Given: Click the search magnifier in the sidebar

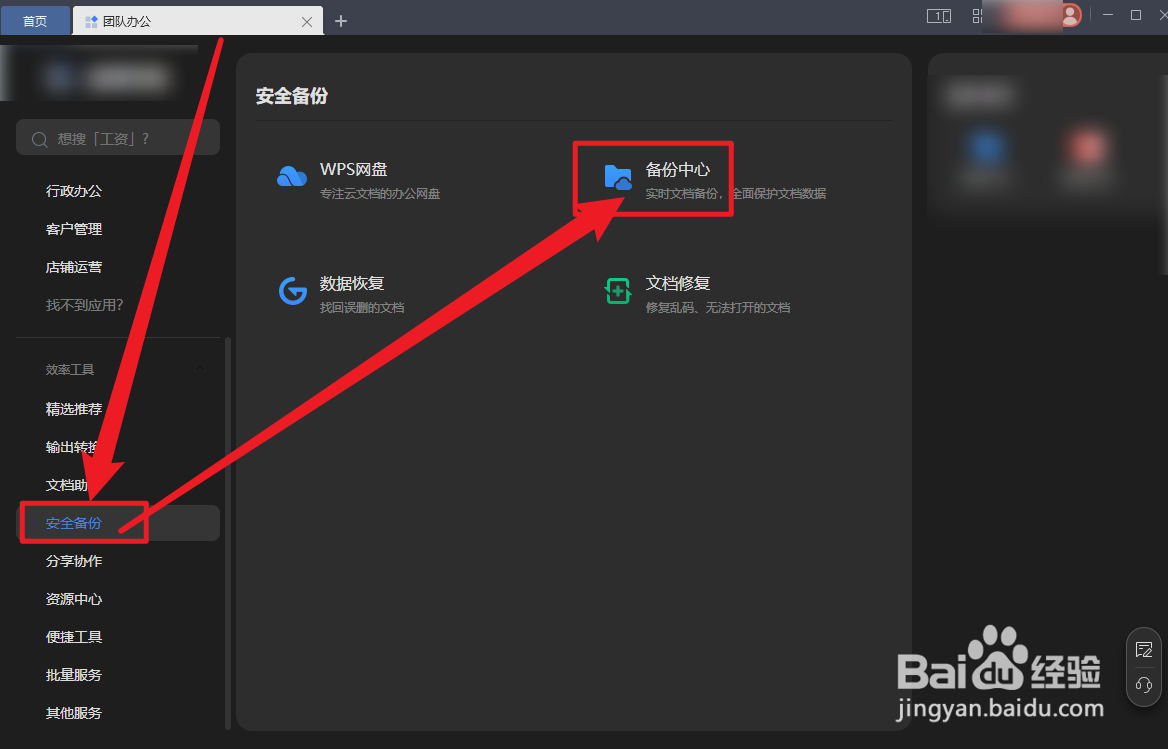Looking at the screenshot, I should point(39,137).
